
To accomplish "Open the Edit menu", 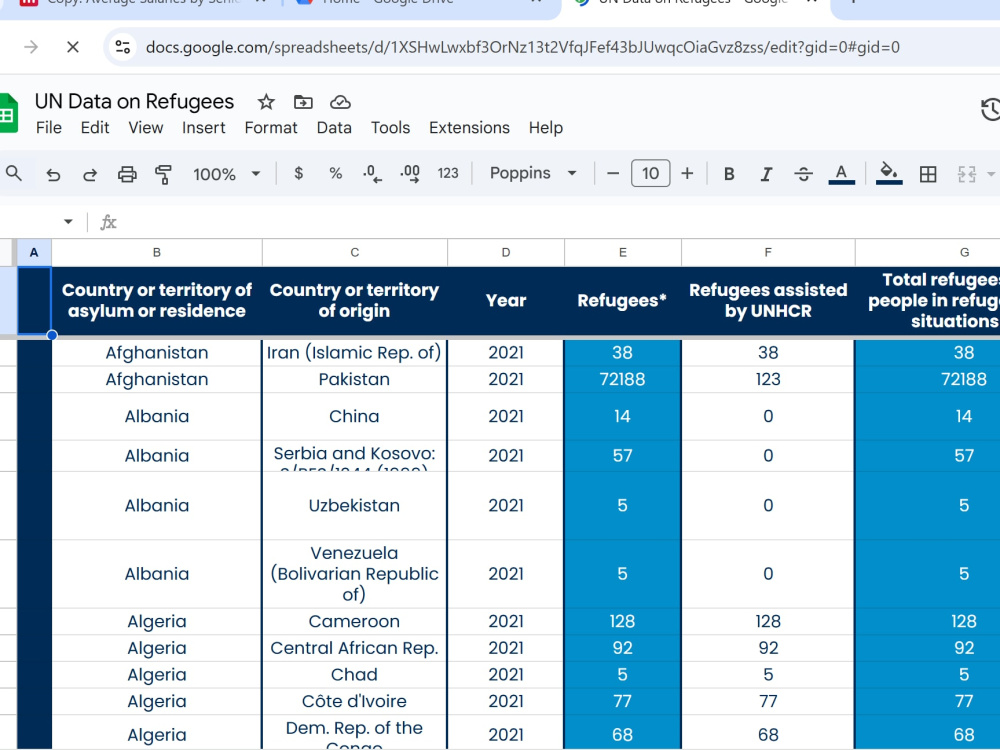I will coord(94,128).
